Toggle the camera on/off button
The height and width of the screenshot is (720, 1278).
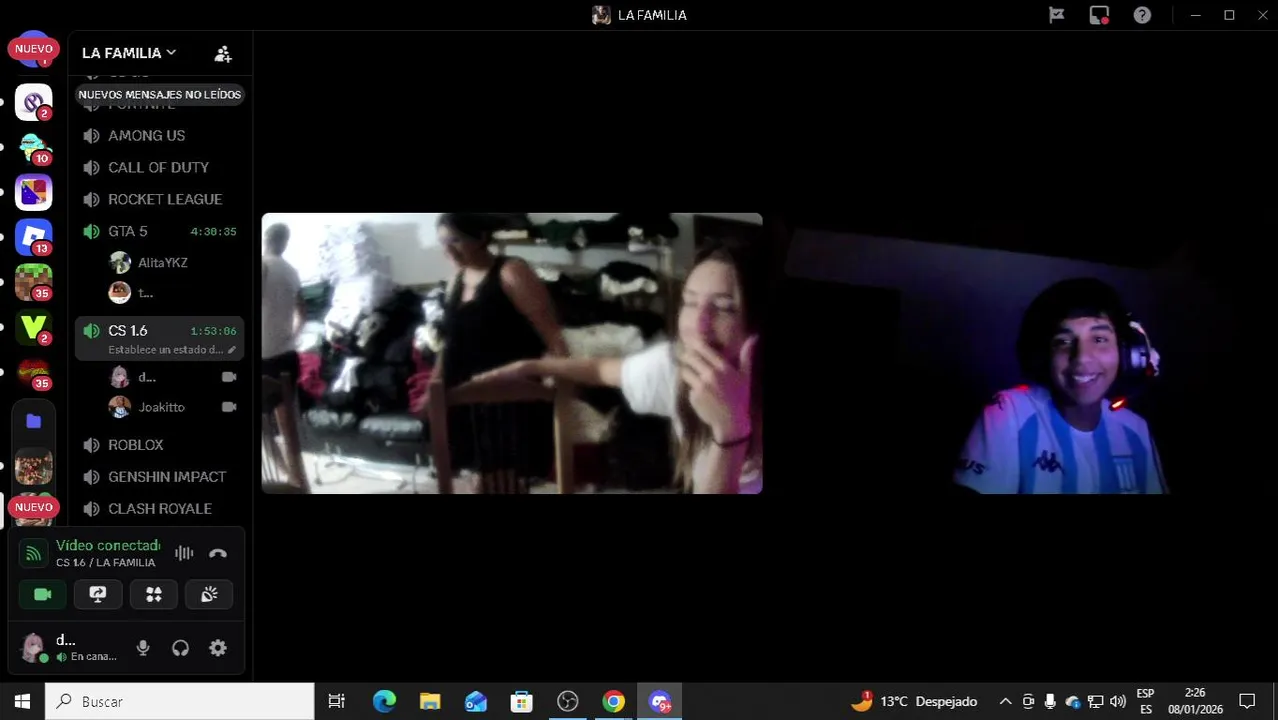click(42, 594)
